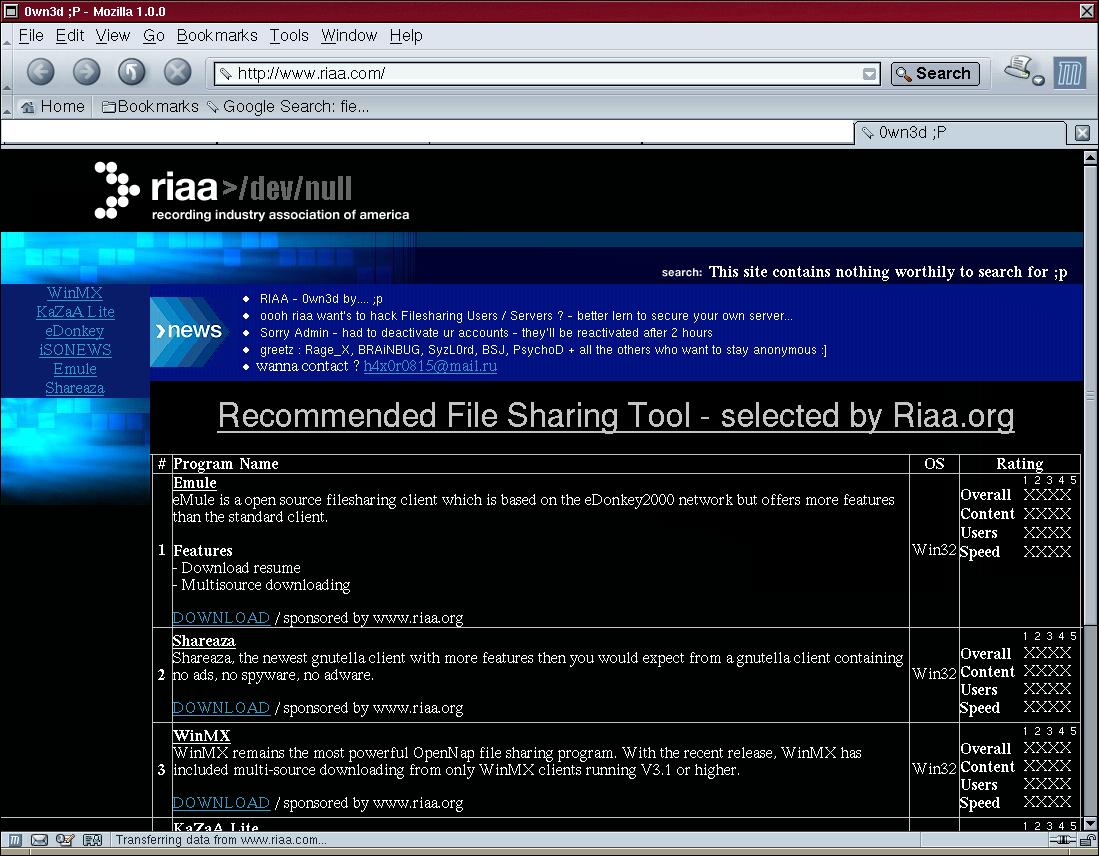This screenshot has width=1099, height=856.
Task: Click the online/offline plug icon
Action: [1063, 840]
